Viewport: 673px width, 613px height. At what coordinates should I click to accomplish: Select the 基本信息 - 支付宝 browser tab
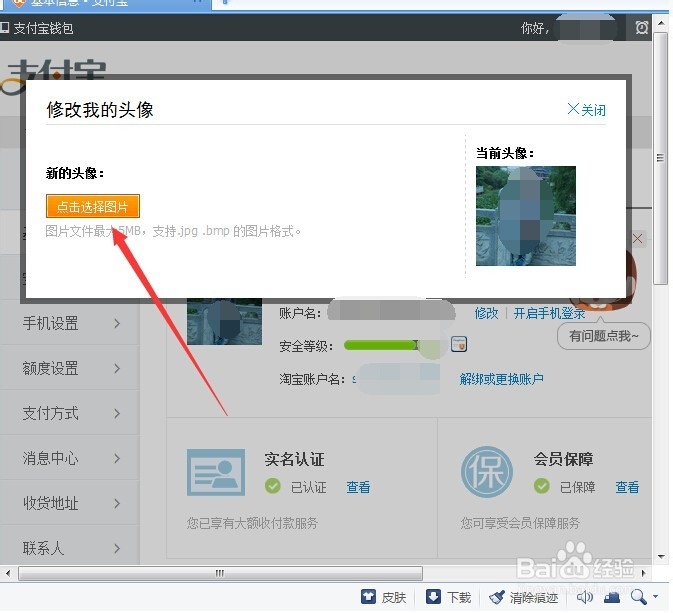point(105,4)
